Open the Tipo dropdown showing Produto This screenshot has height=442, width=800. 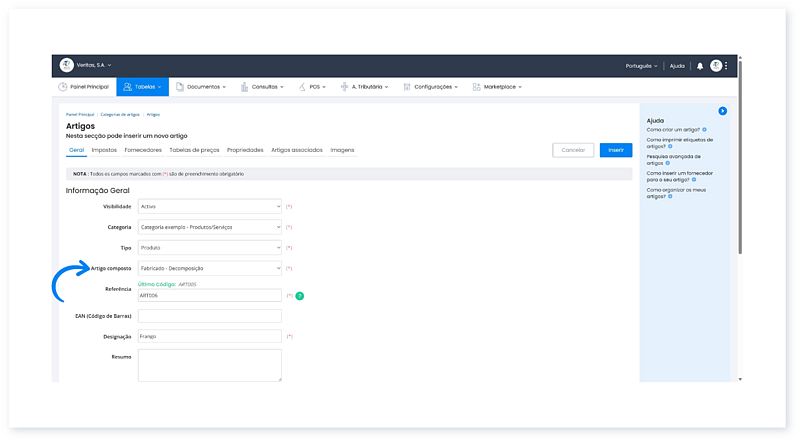[210, 247]
